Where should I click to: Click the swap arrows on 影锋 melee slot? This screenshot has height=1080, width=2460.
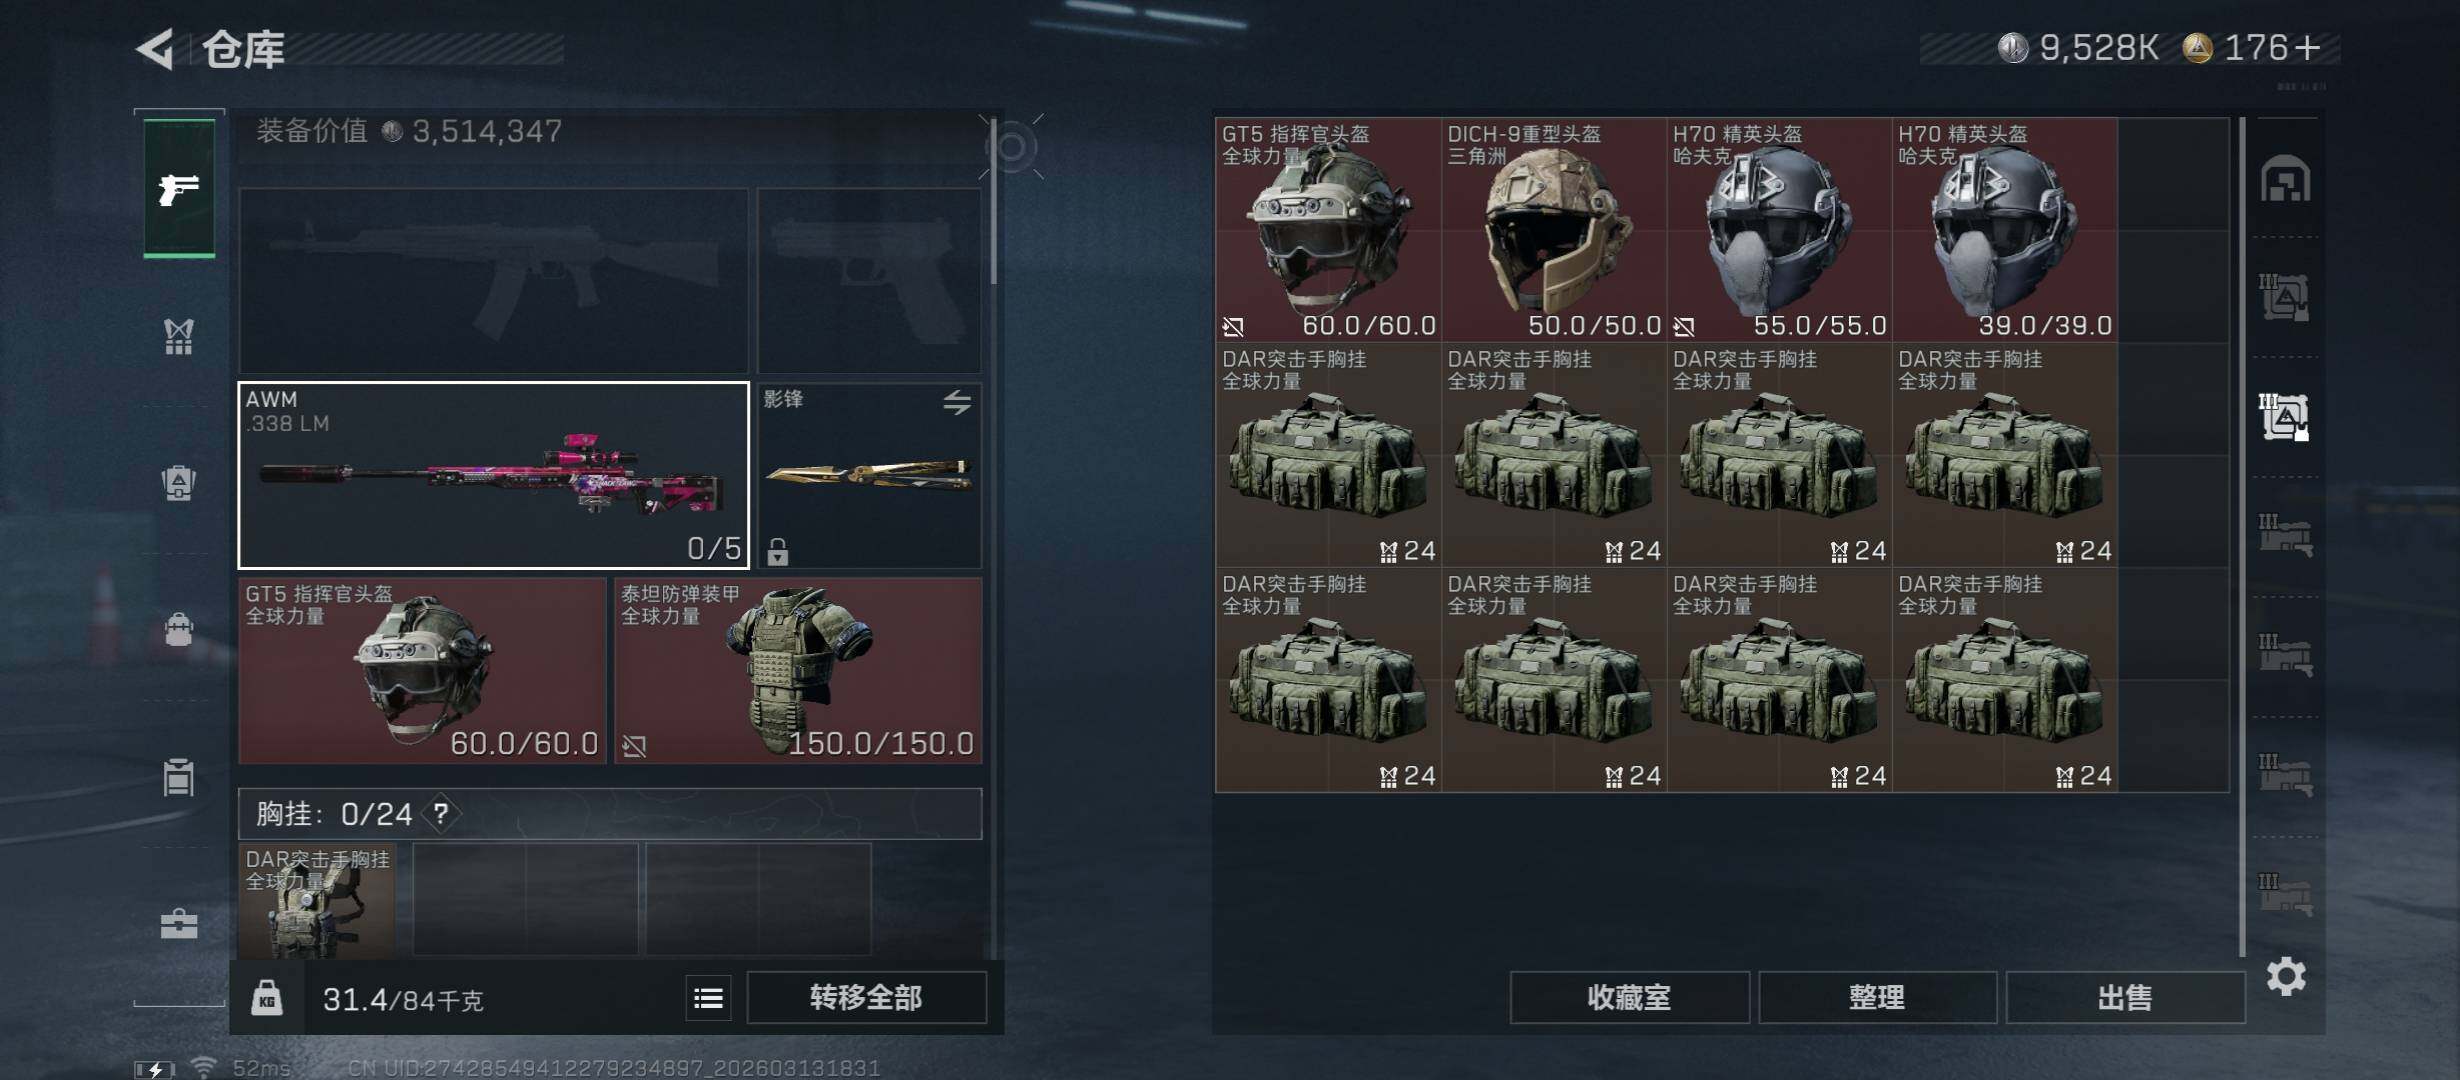click(x=957, y=402)
